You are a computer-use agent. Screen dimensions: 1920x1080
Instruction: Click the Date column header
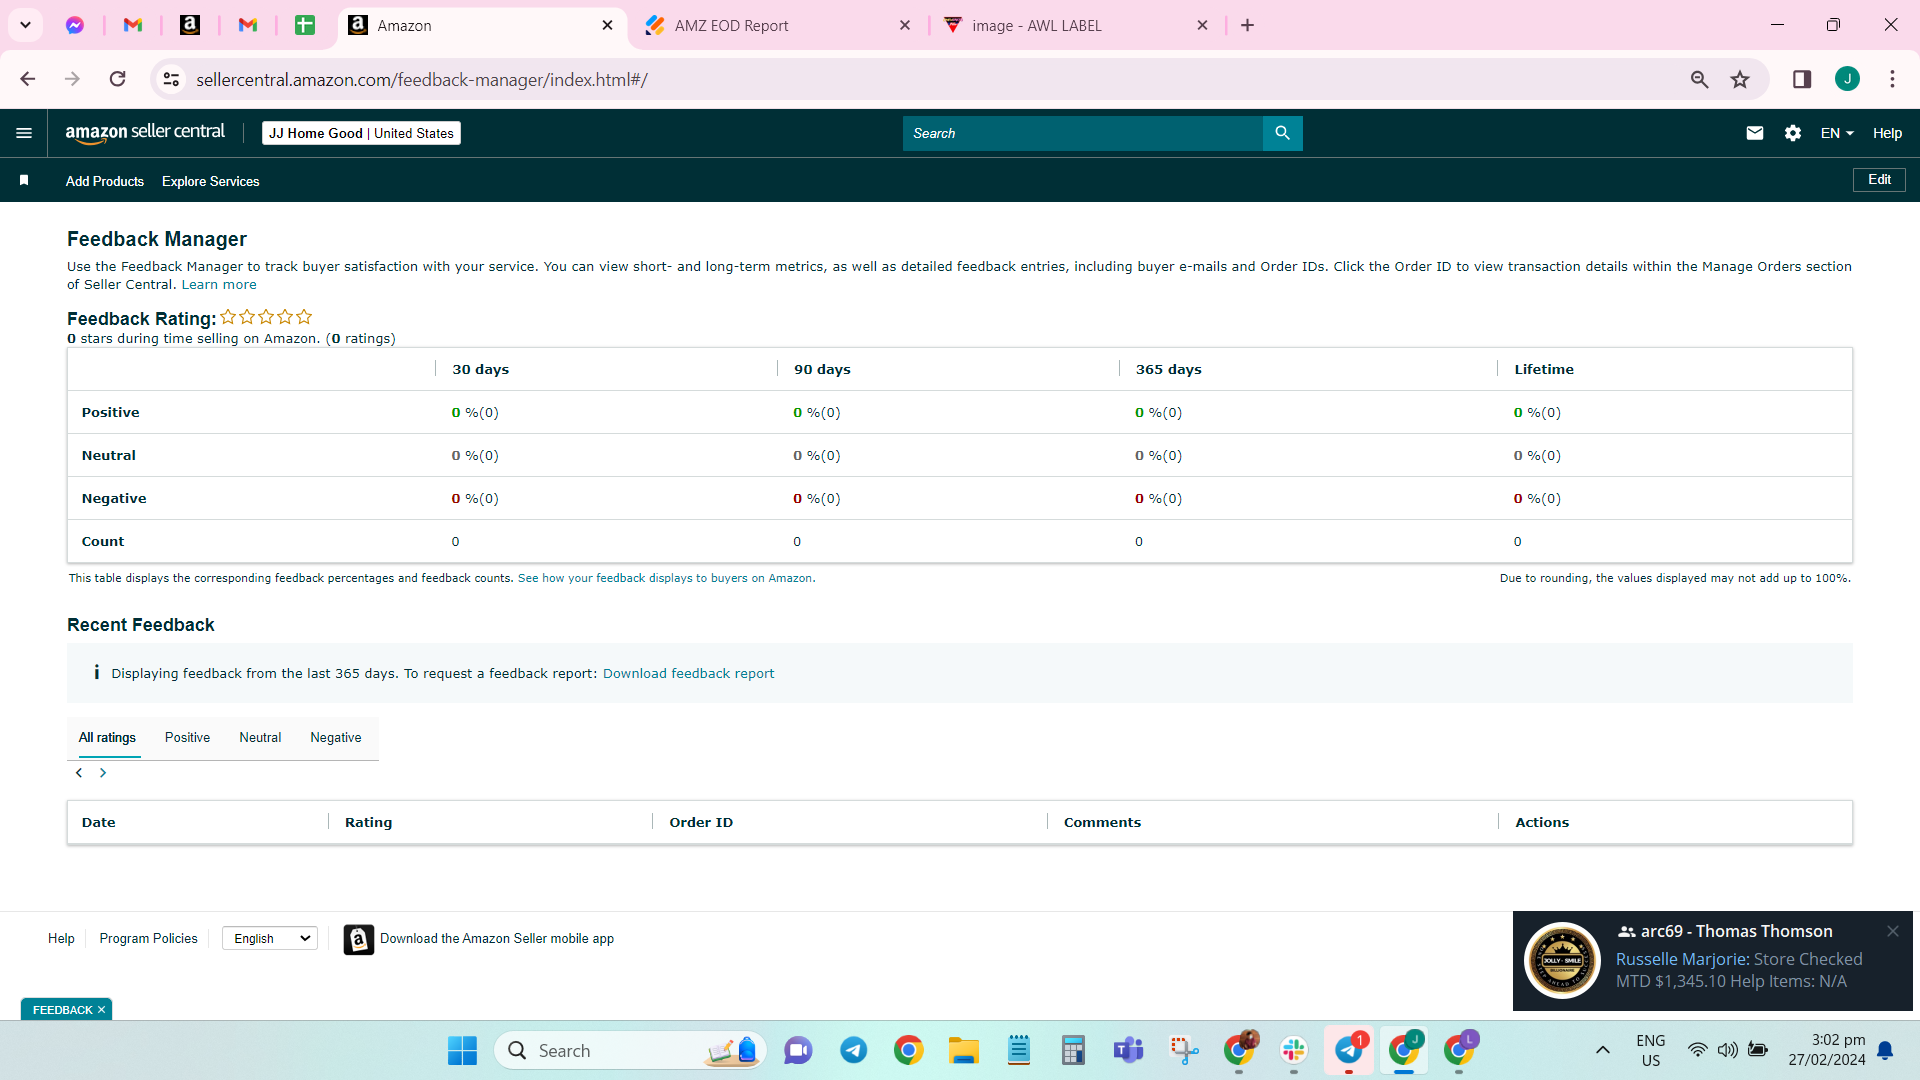[x=98, y=822]
